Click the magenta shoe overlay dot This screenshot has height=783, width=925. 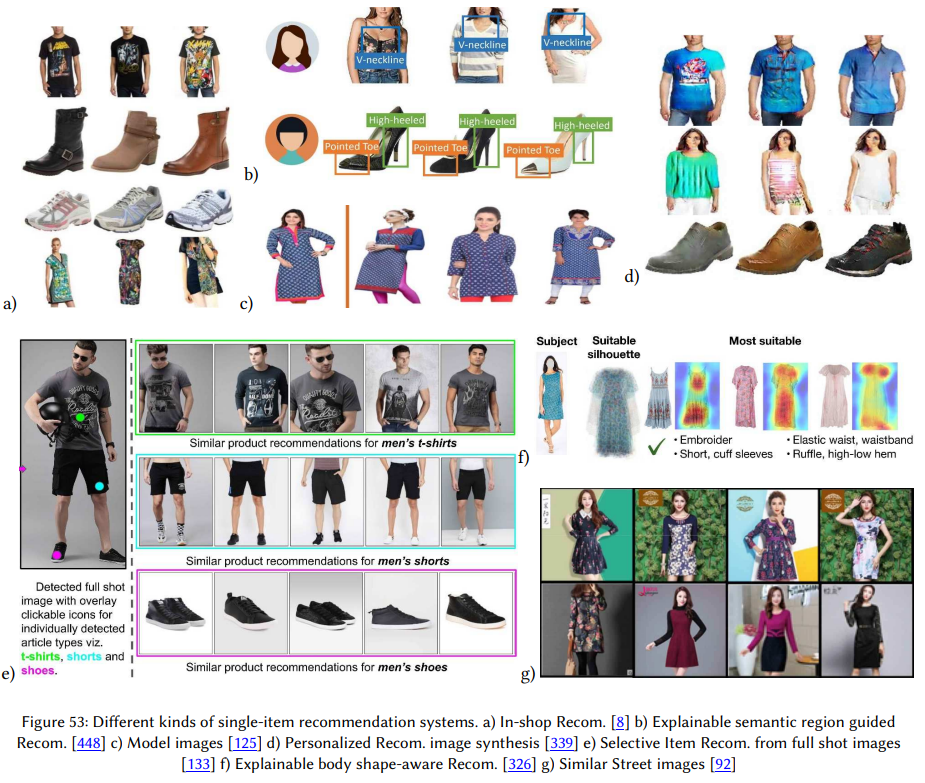tap(57, 555)
